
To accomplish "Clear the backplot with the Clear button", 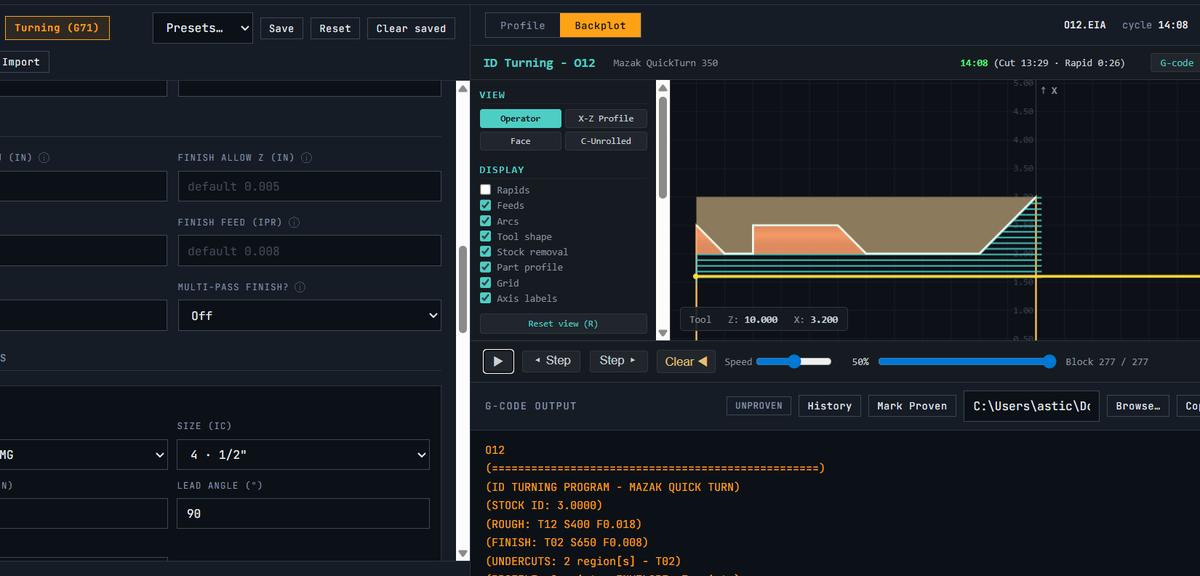I will point(686,361).
